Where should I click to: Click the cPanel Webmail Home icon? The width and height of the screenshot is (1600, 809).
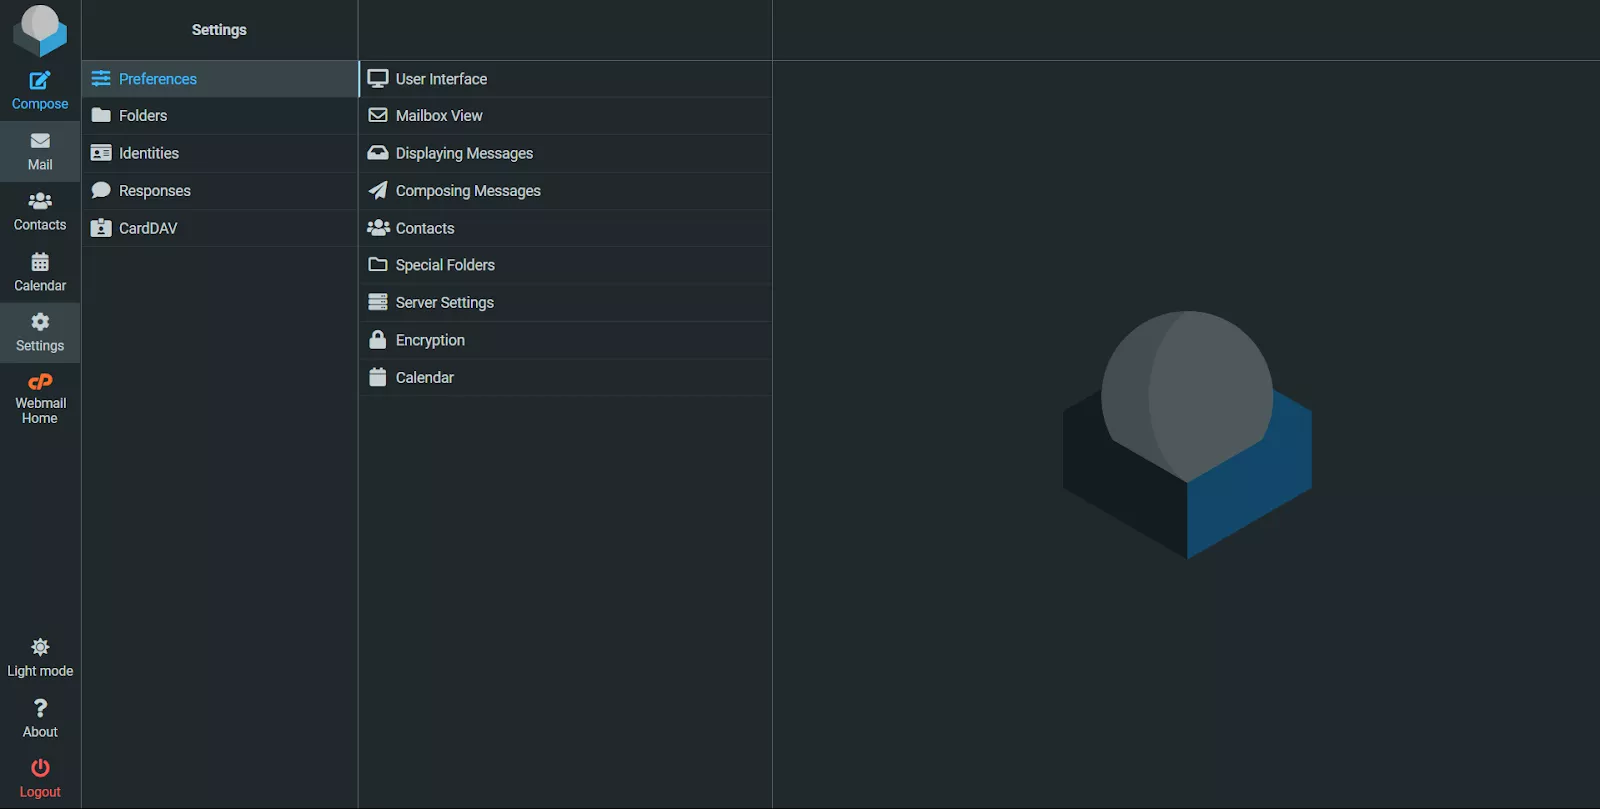click(40, 383)
